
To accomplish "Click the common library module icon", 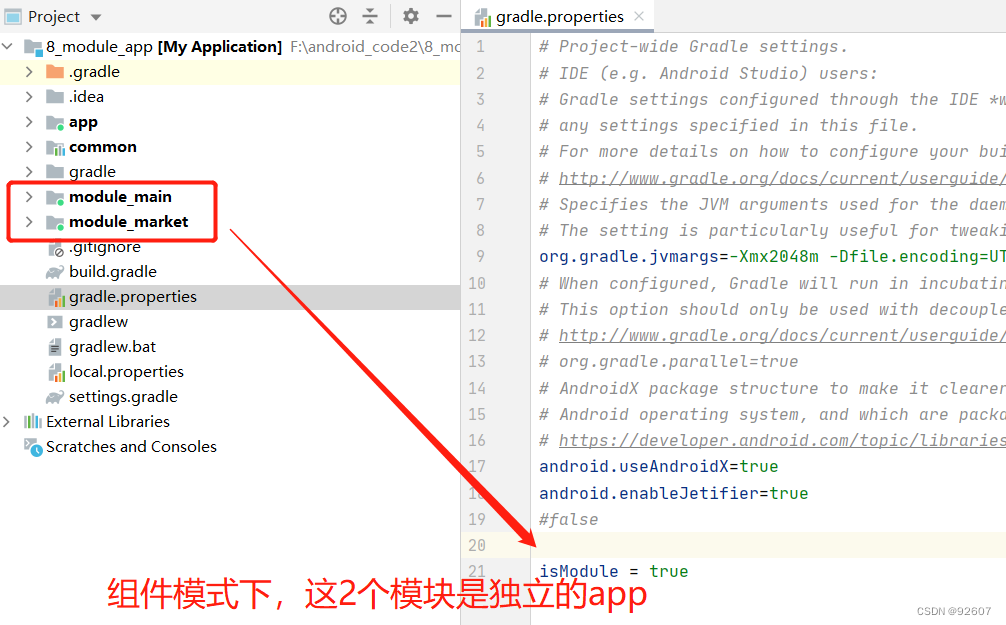I will (55, 147).
